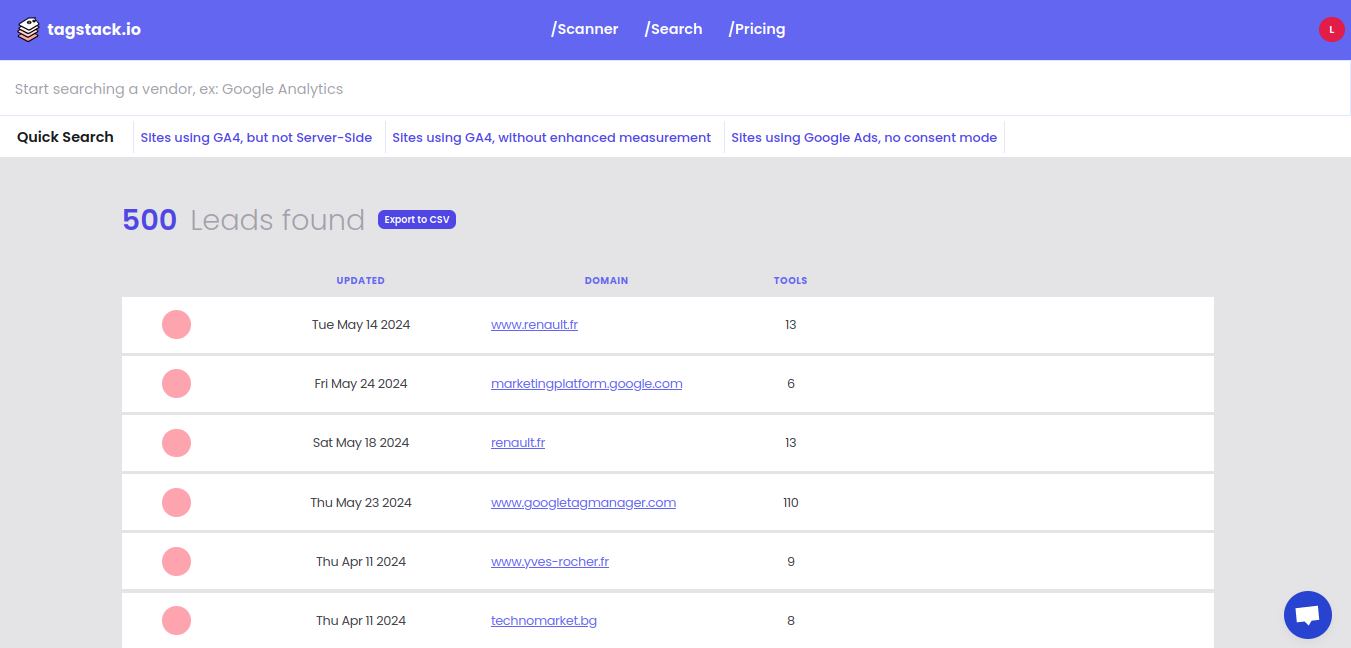Click the date Sat May 18 2024
This screenshot has height=648, width=1351.
(361, 443)
